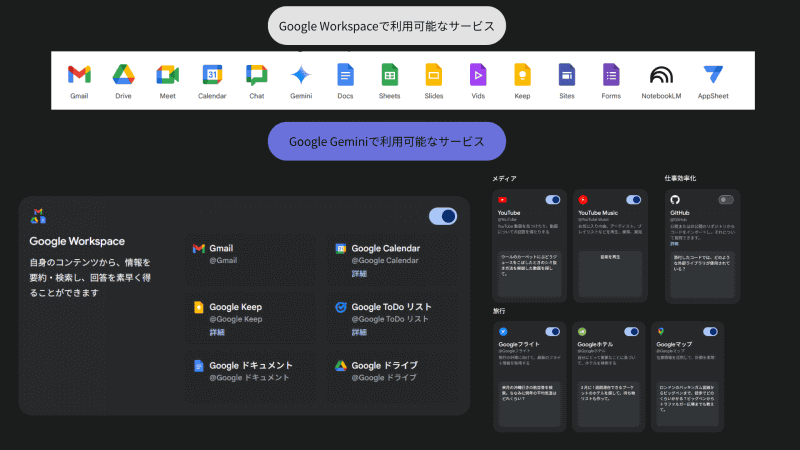
Task: Click the YouTube logo on its card
Action: 503,200
